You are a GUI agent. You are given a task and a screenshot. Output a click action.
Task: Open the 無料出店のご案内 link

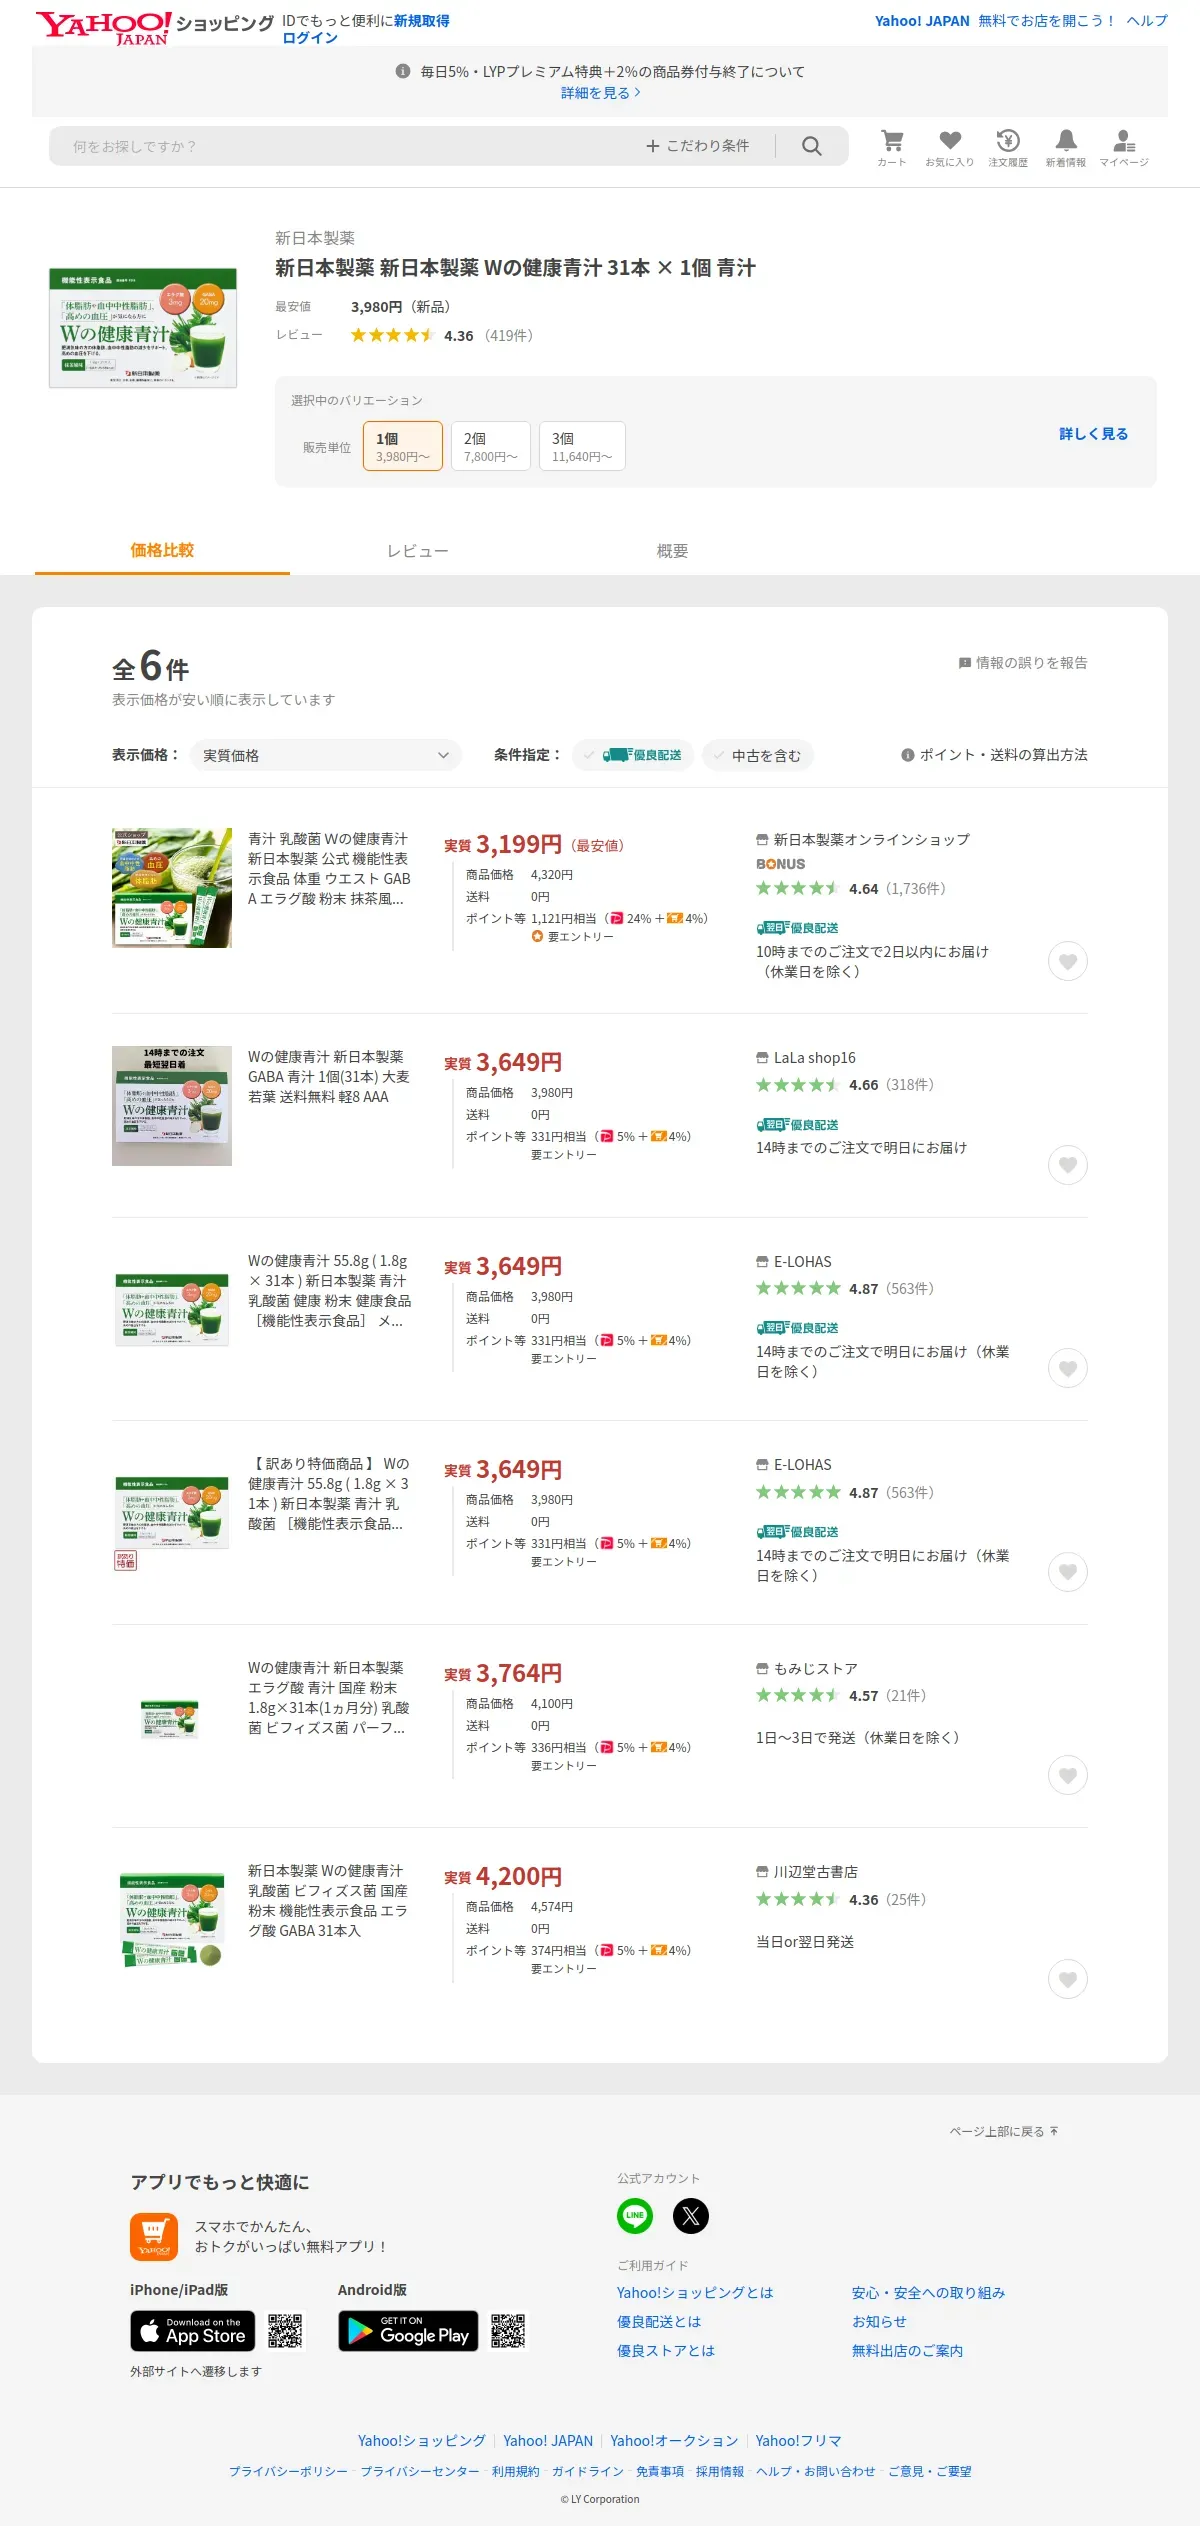tap(907, 2351)
